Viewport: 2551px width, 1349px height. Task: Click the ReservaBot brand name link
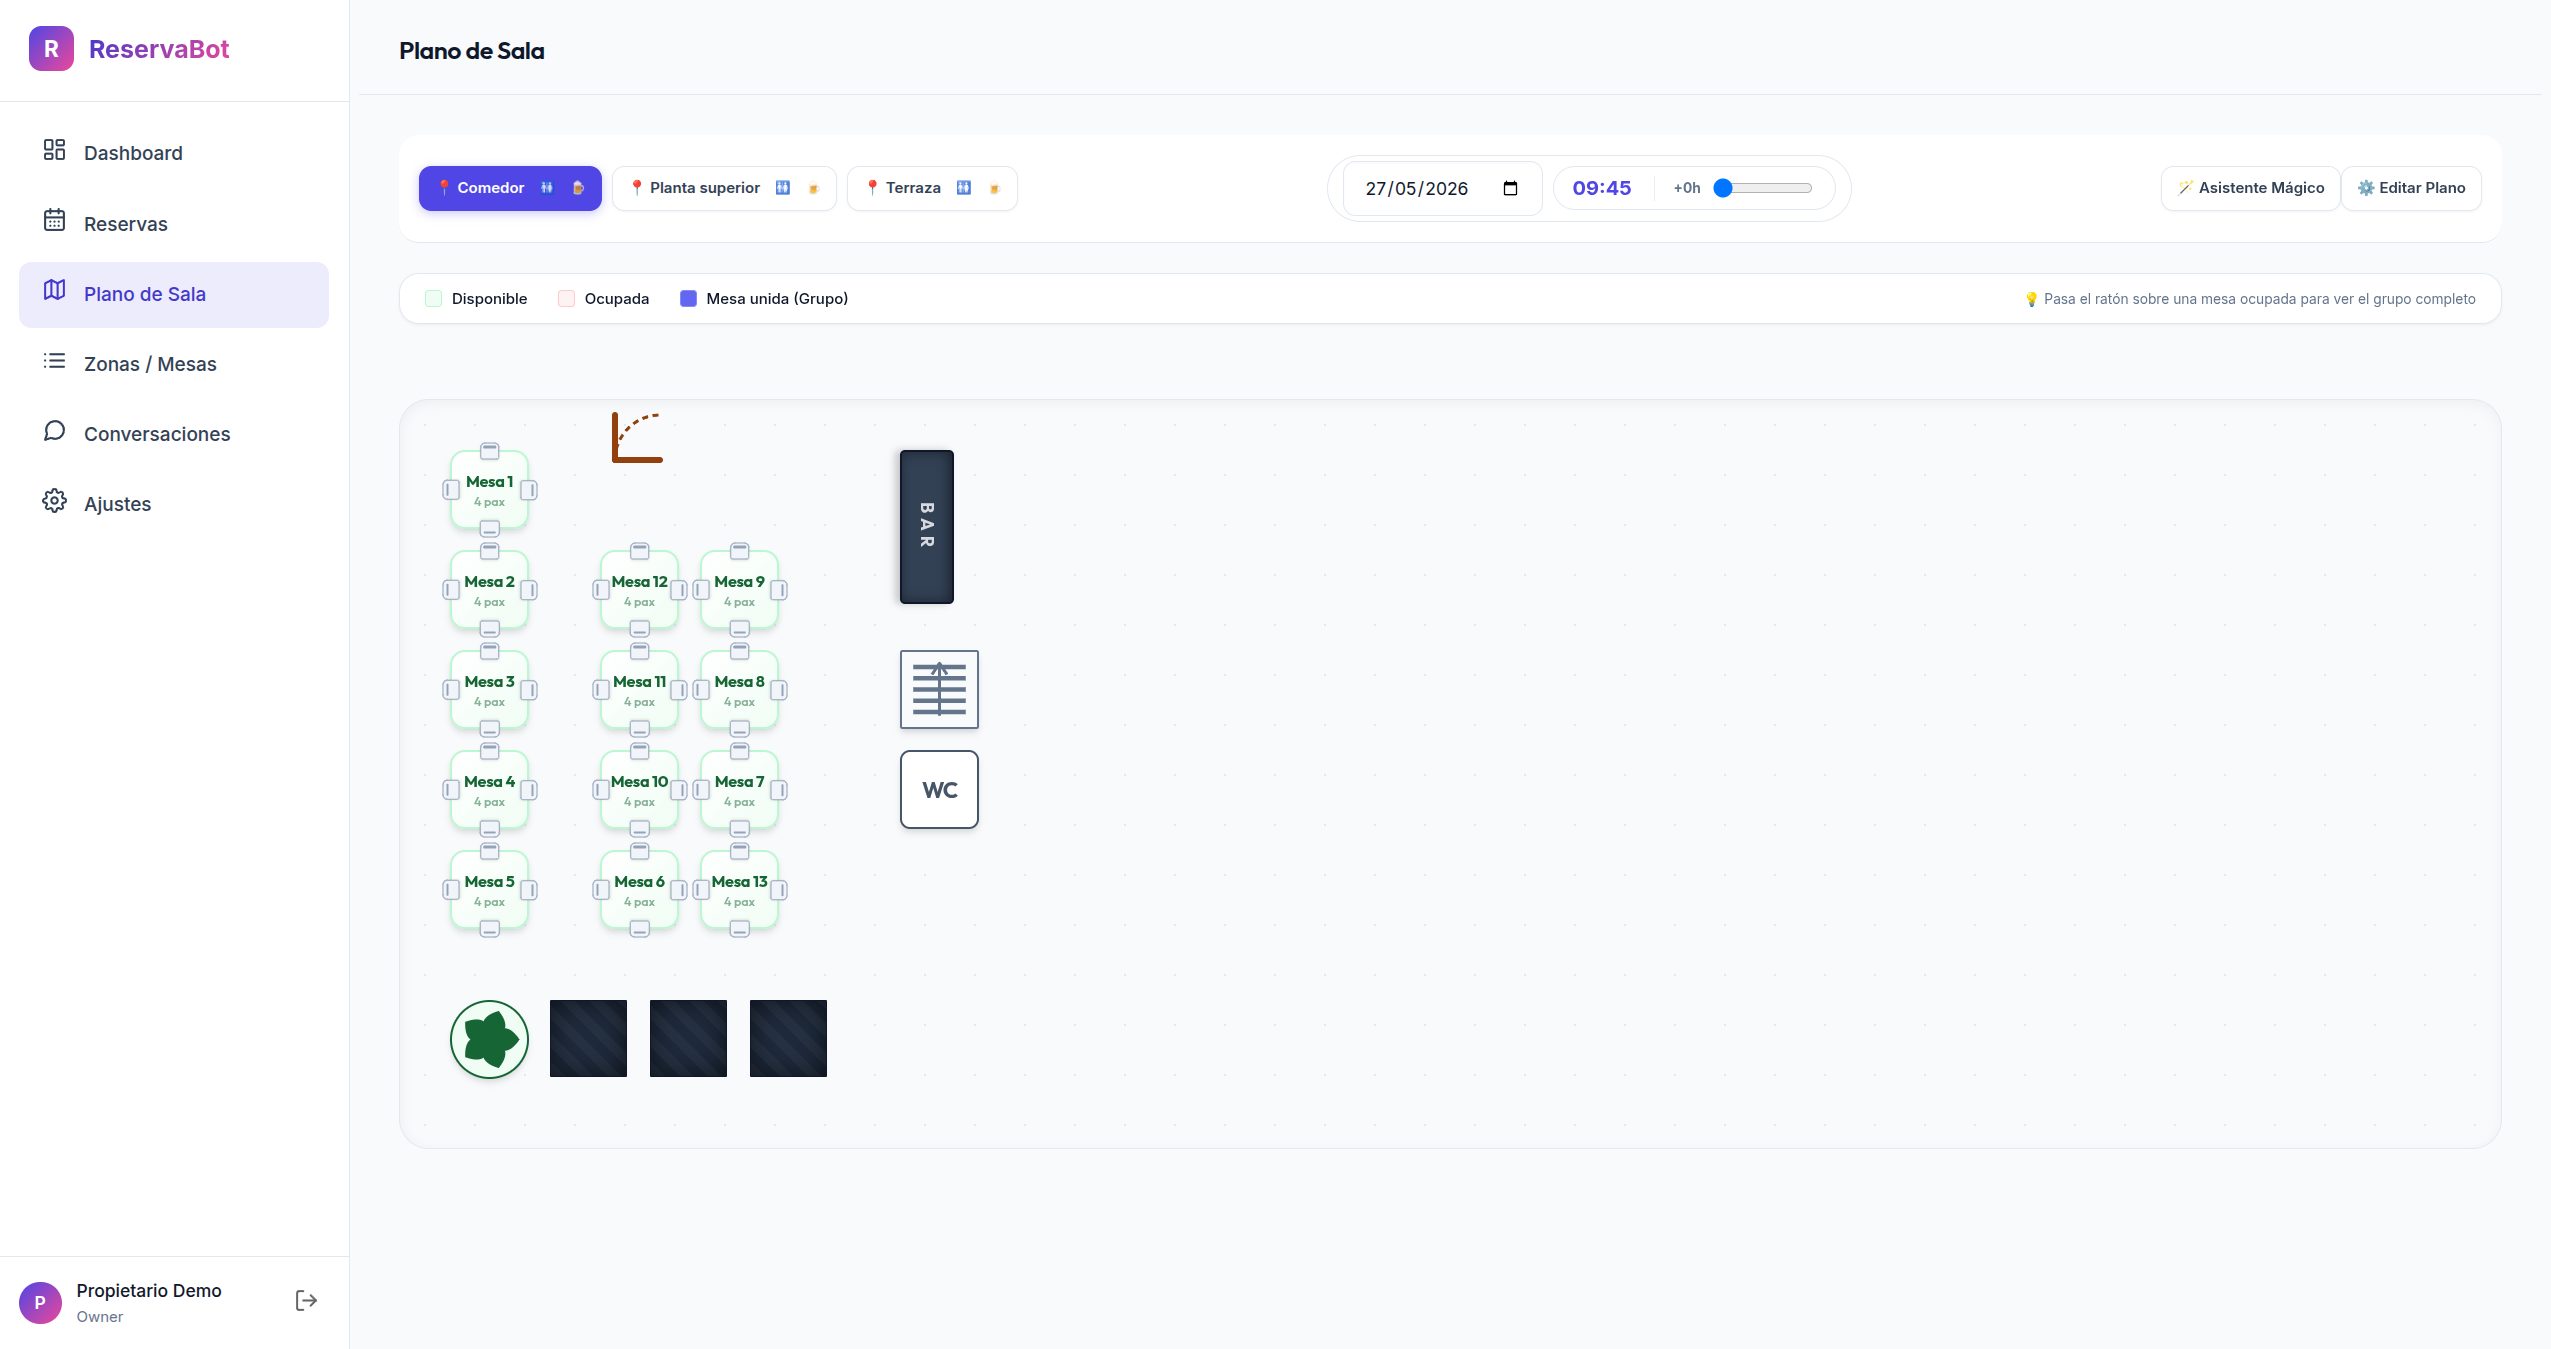(159, 49)
